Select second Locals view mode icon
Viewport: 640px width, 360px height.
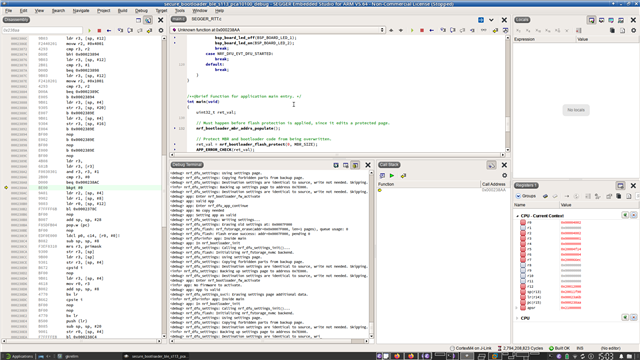[601, 20]
